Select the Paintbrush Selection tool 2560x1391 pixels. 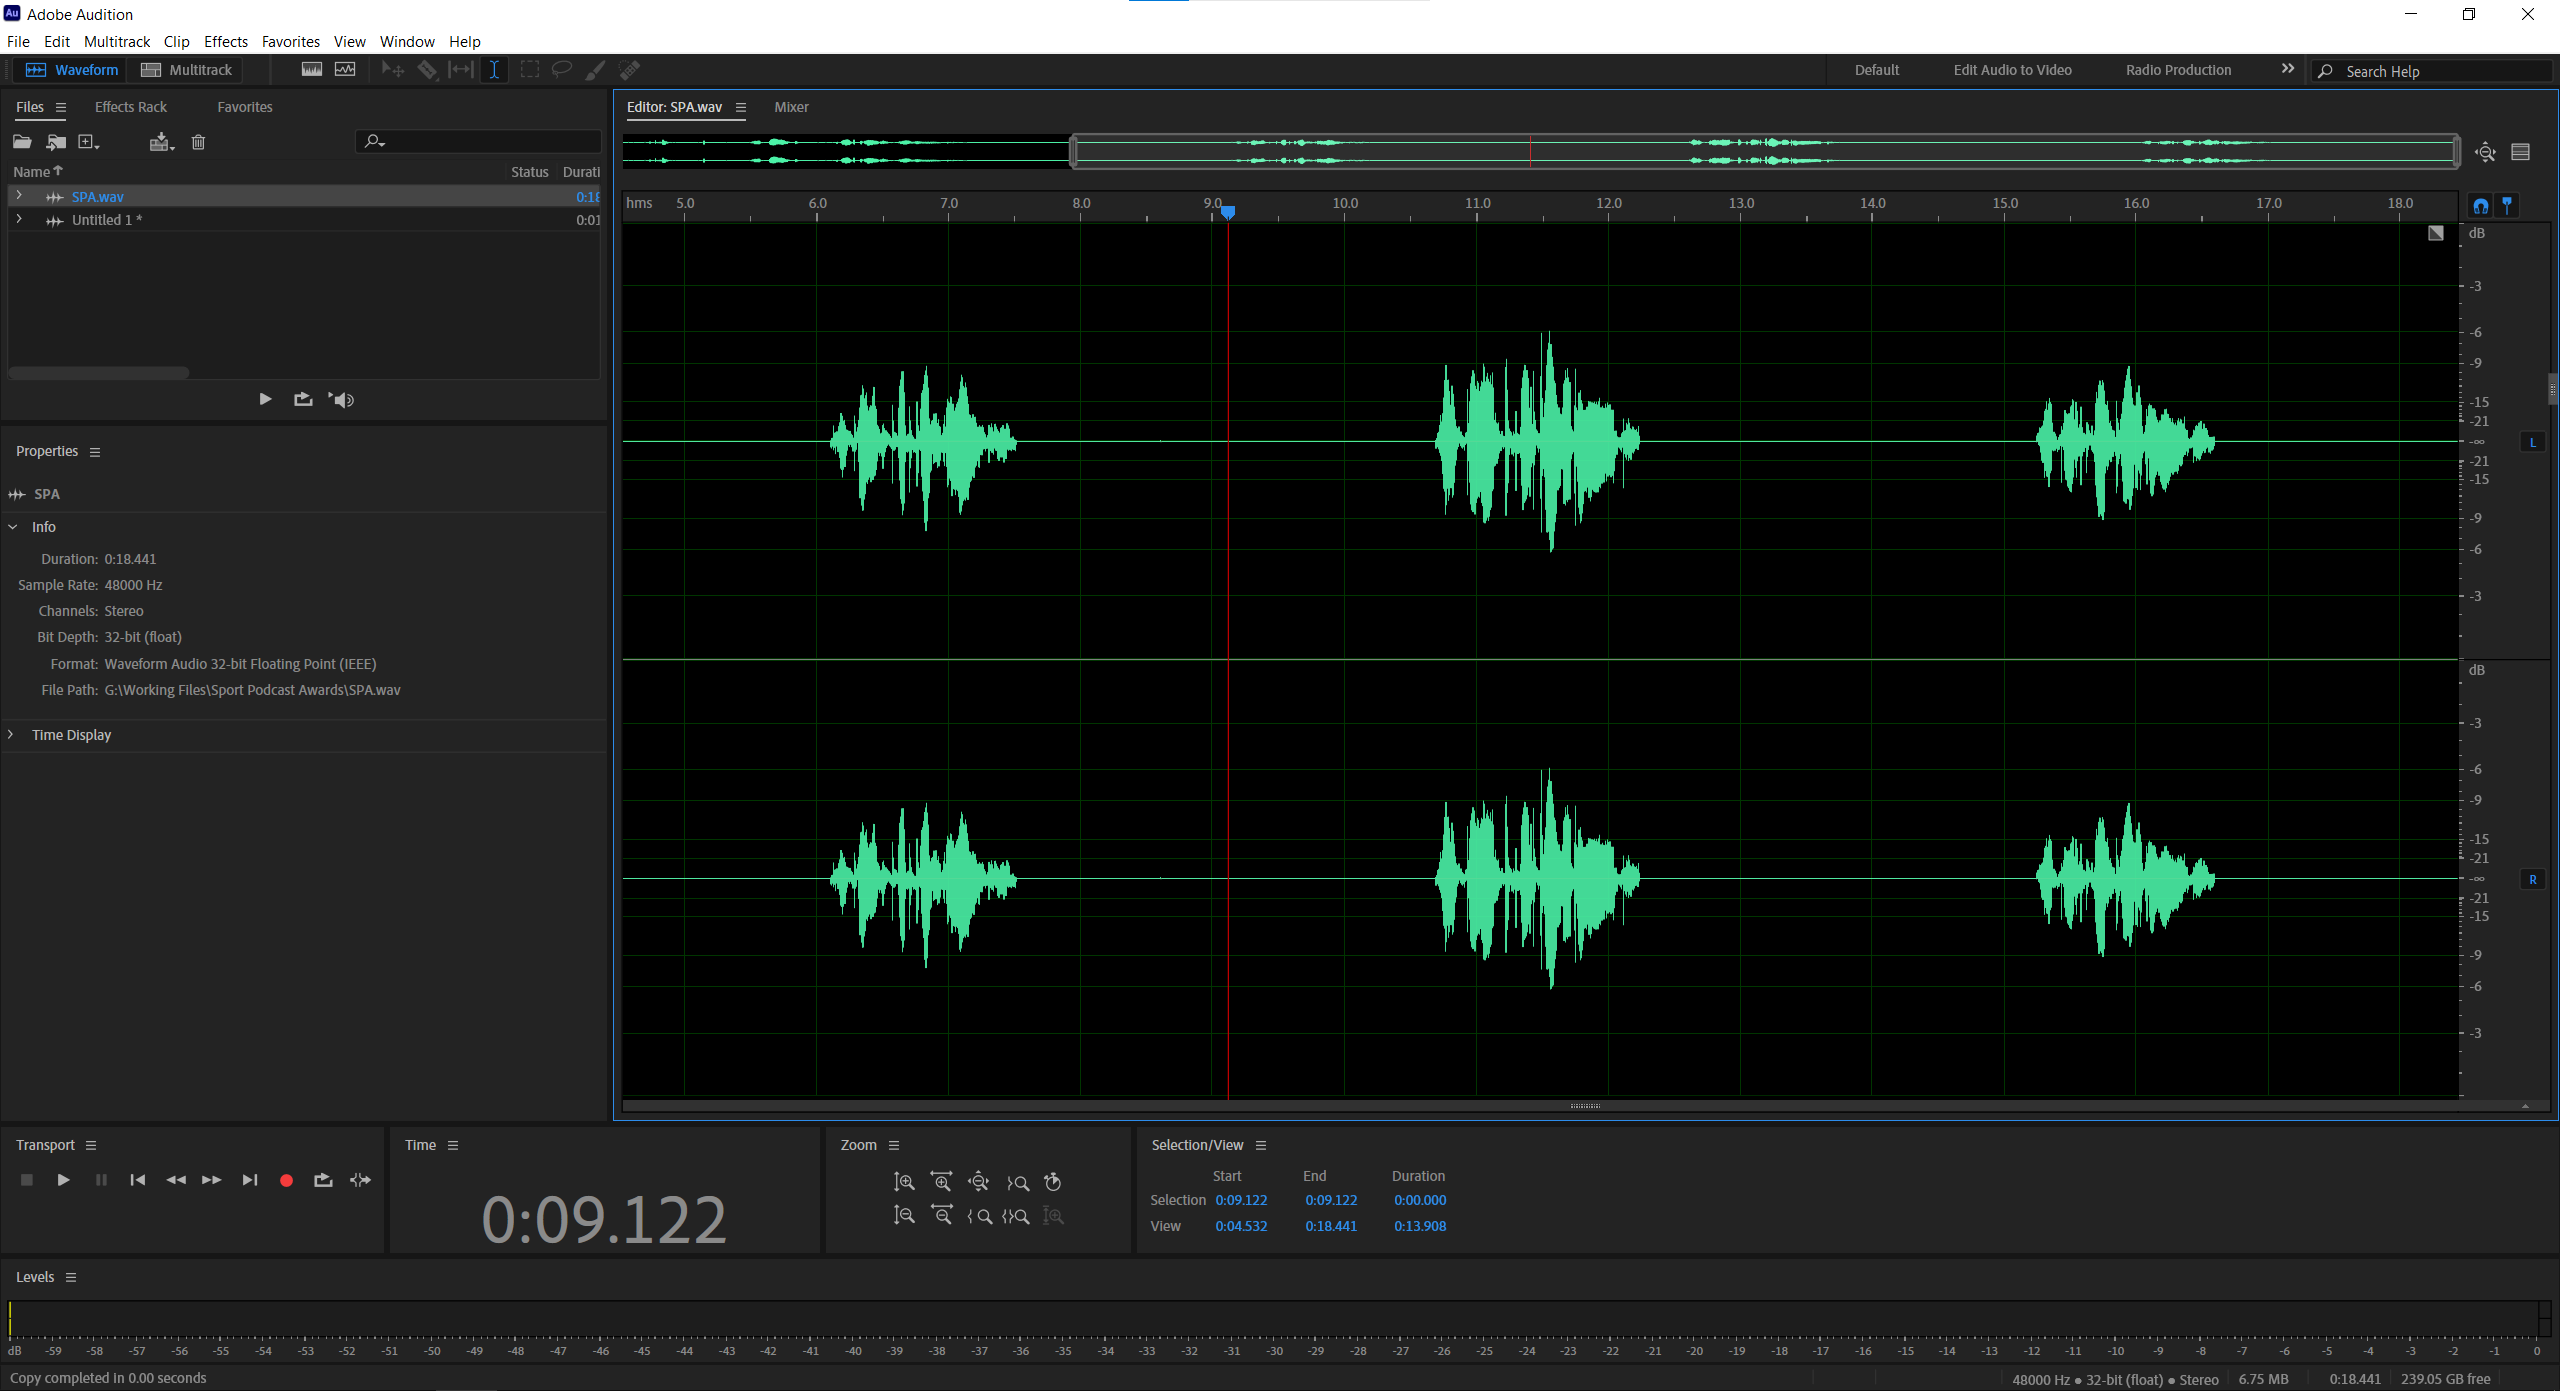[595, 70]
